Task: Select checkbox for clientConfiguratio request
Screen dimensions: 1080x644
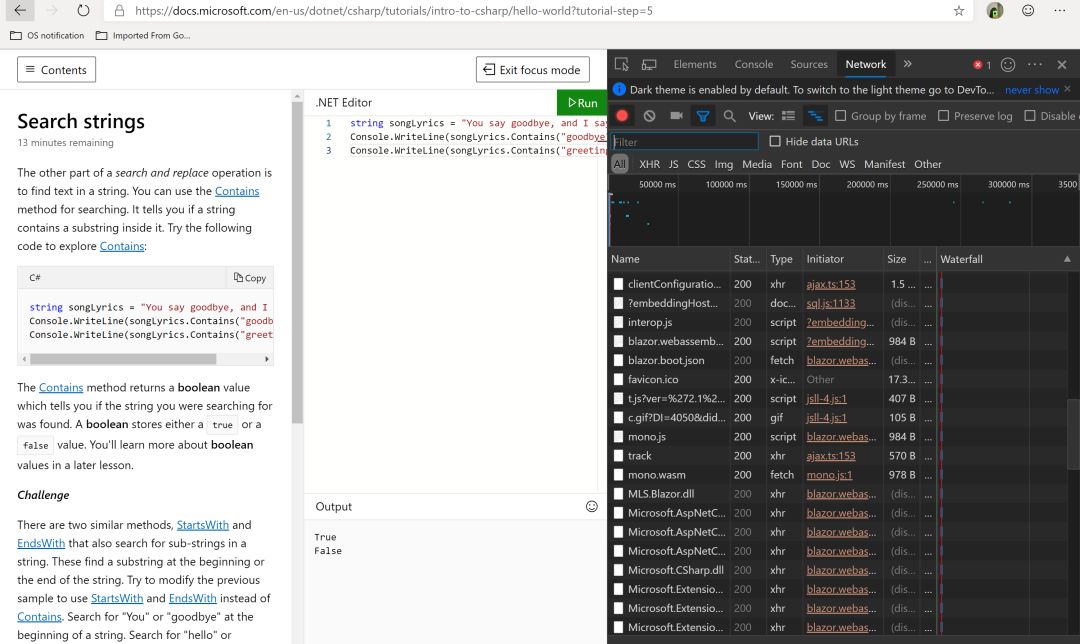Action: coord(619,284)
